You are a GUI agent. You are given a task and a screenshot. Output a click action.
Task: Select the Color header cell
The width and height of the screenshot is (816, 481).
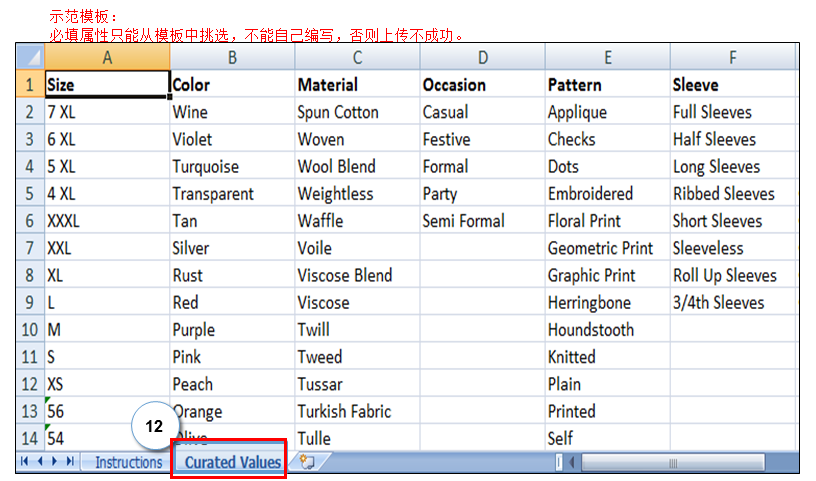(x=232, y=84)
